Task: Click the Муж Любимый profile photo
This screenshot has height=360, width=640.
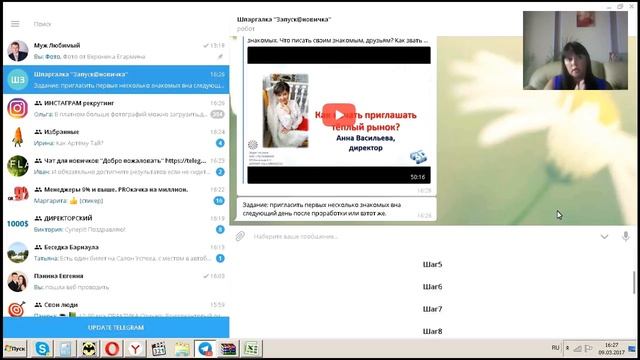Action: coord(18,51)
